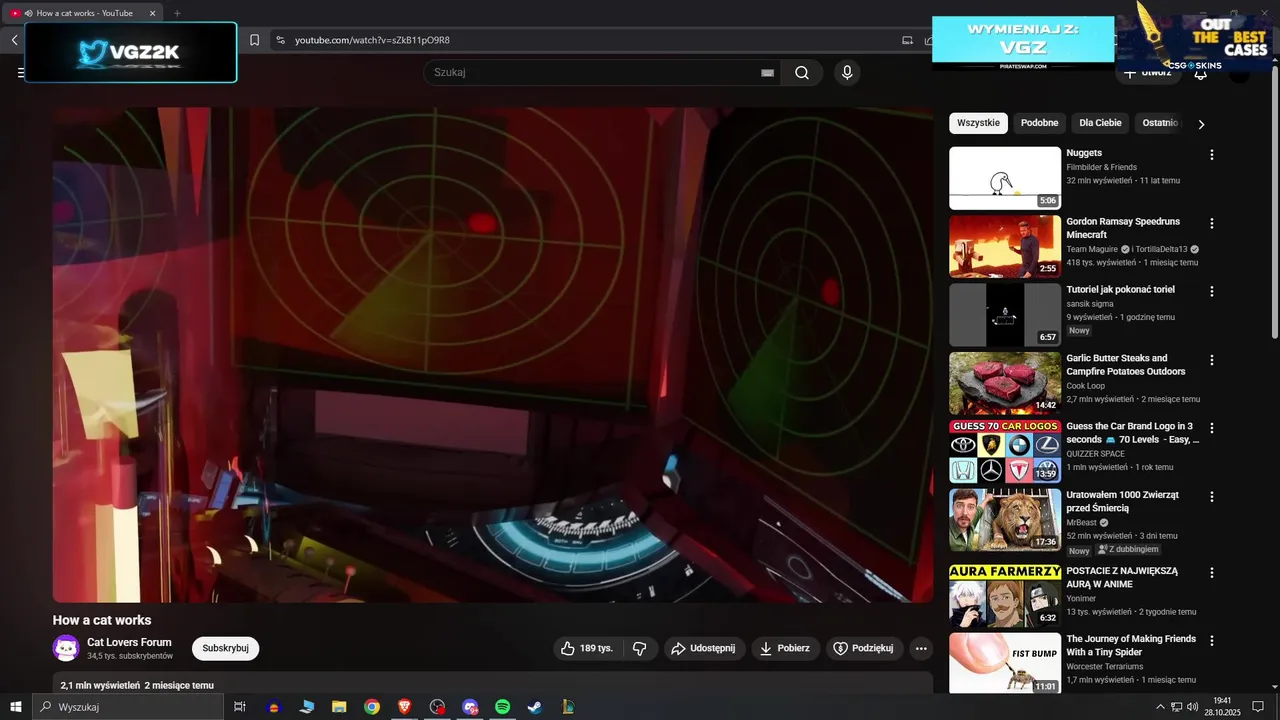
Task: Open League of Legends taskbar icon
Action: pyautogui.click(x=568, y=707)
